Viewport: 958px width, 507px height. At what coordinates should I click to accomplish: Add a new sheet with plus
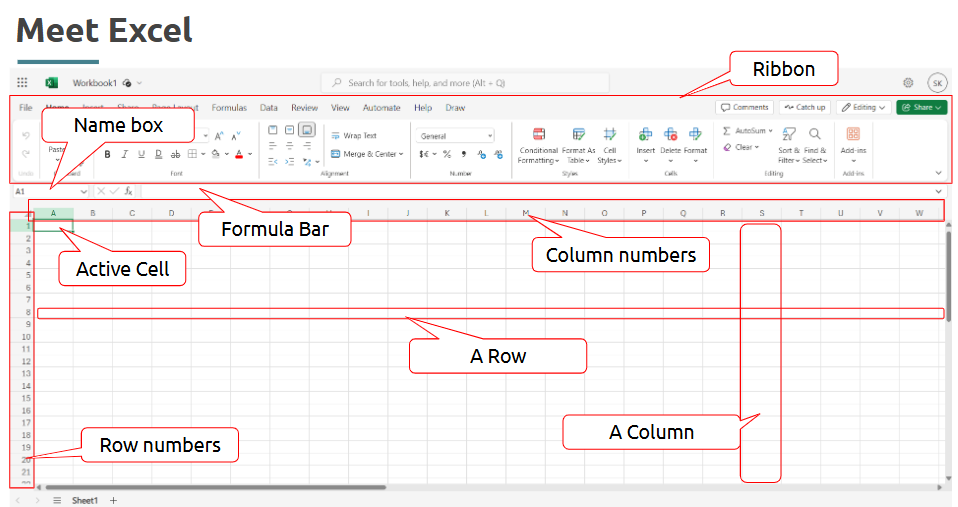[113, 500]
